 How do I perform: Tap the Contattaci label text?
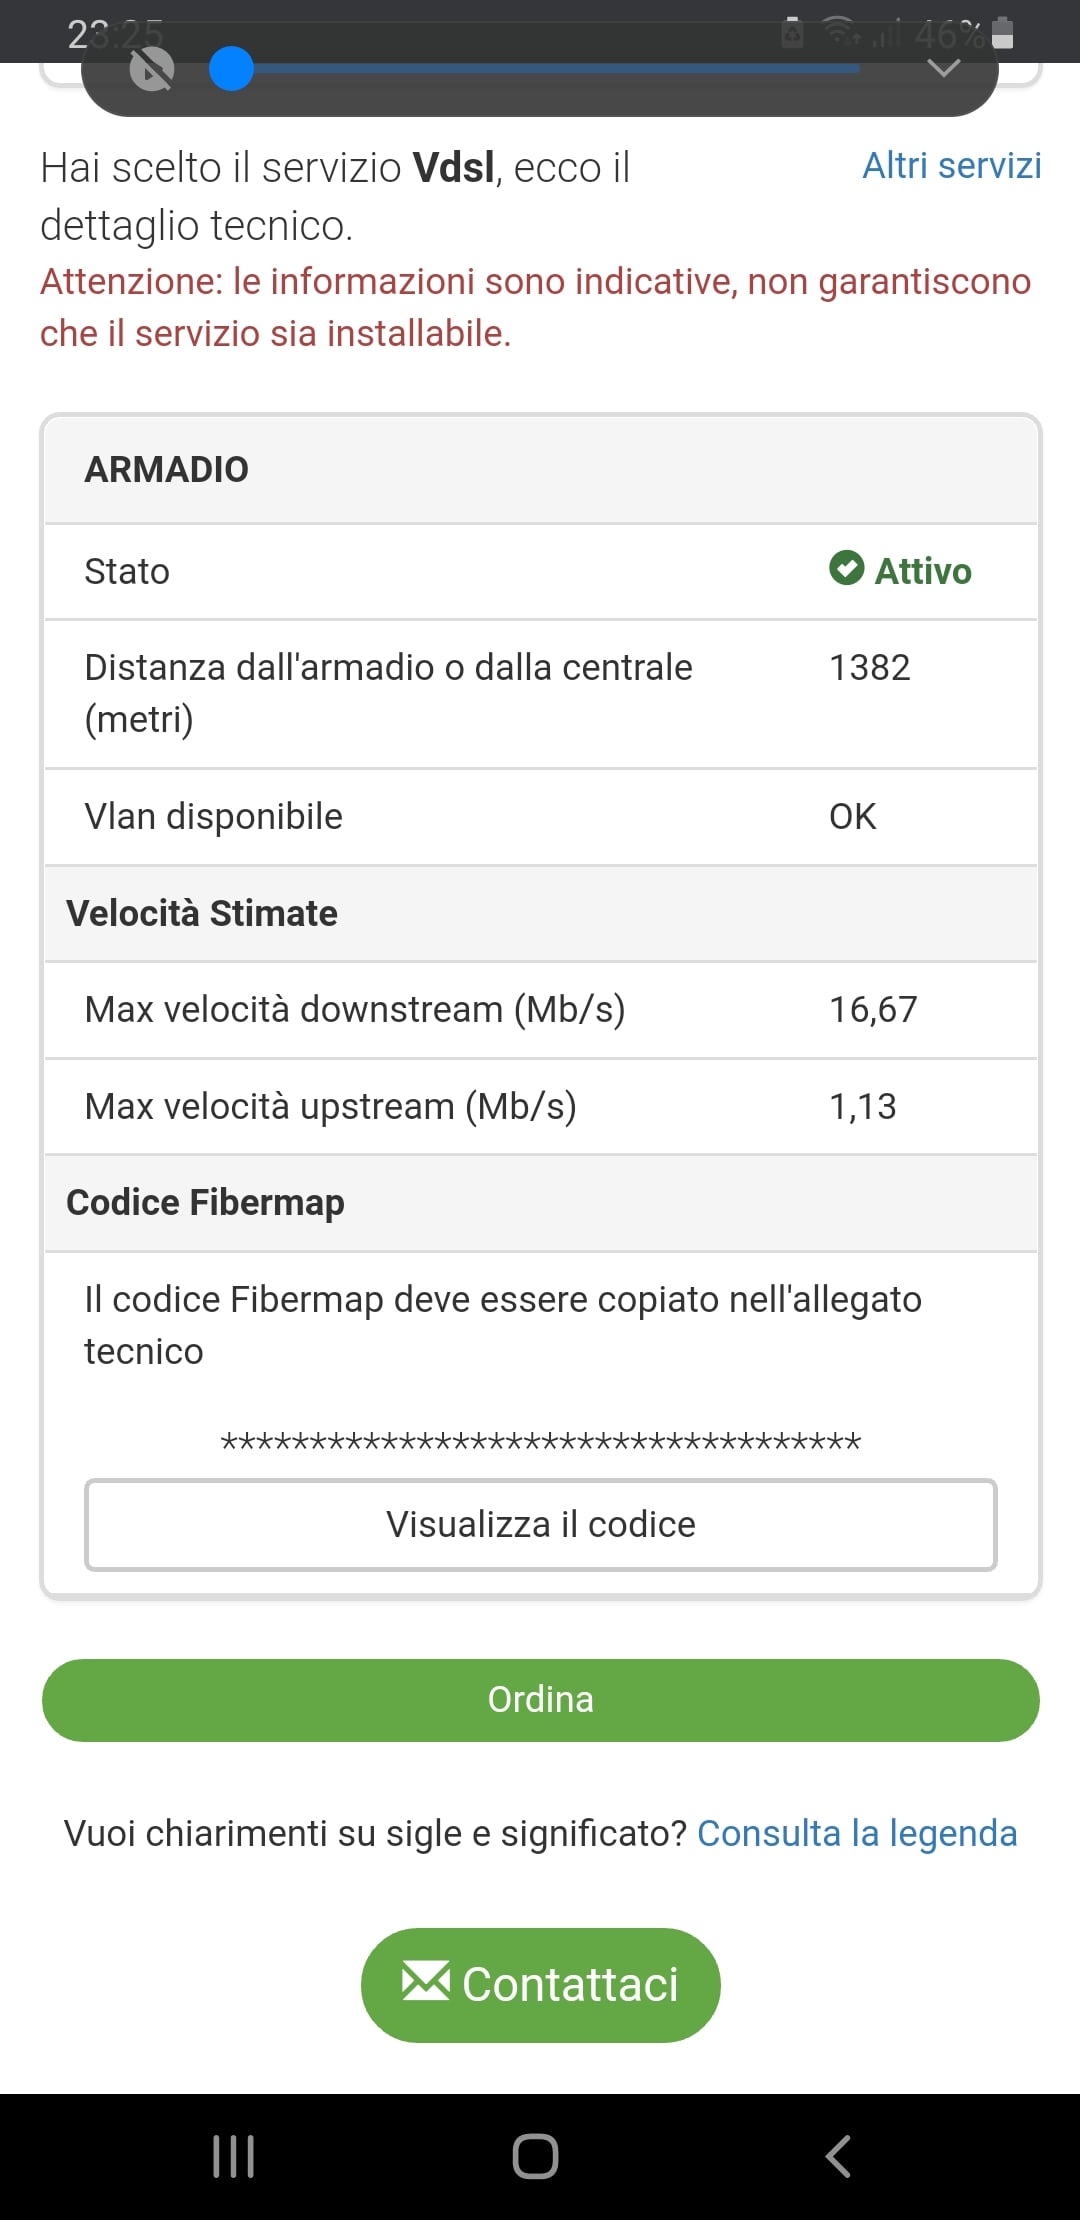click(x=570, y=1985)
